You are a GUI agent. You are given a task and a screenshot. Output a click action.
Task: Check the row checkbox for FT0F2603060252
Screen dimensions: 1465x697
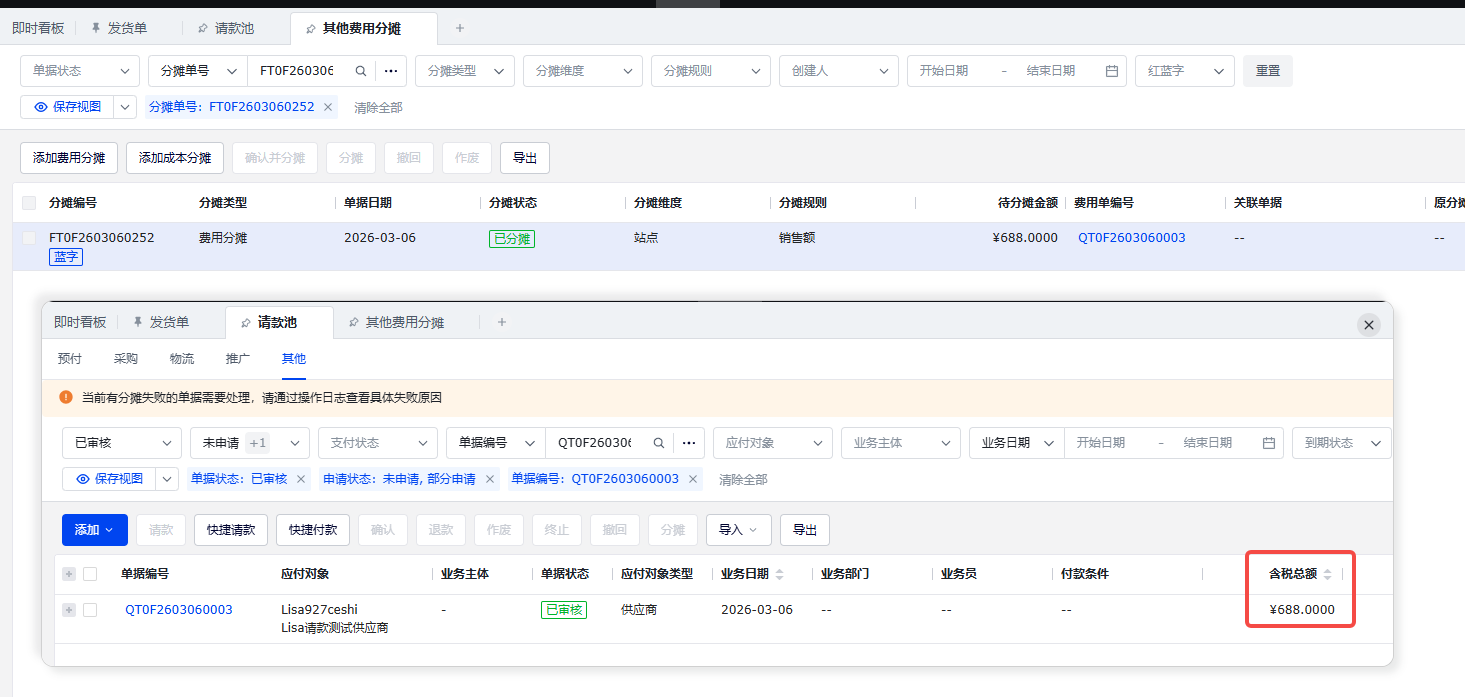(x=29, y=238)
